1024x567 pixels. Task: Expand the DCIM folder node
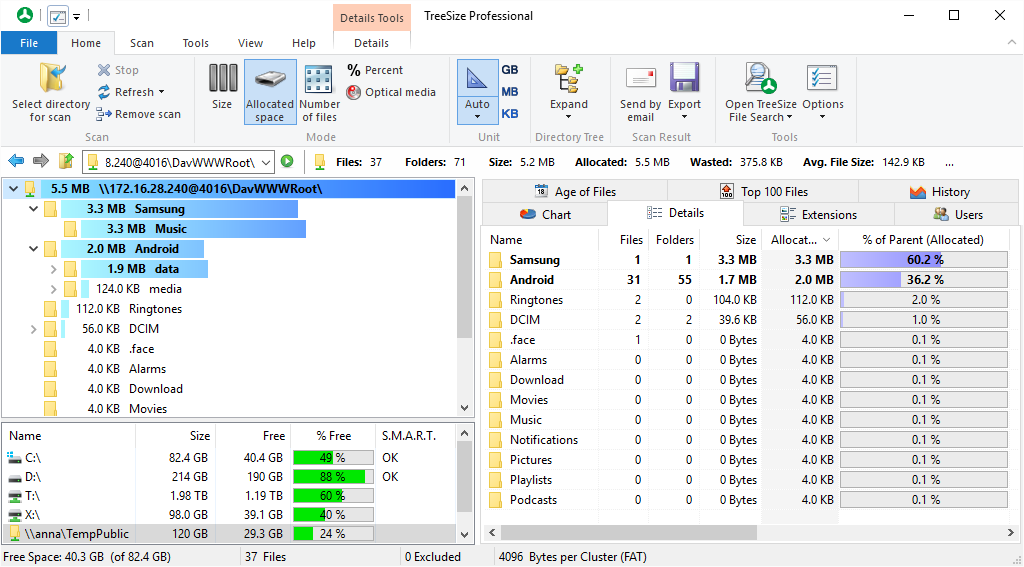coord(33,329)
